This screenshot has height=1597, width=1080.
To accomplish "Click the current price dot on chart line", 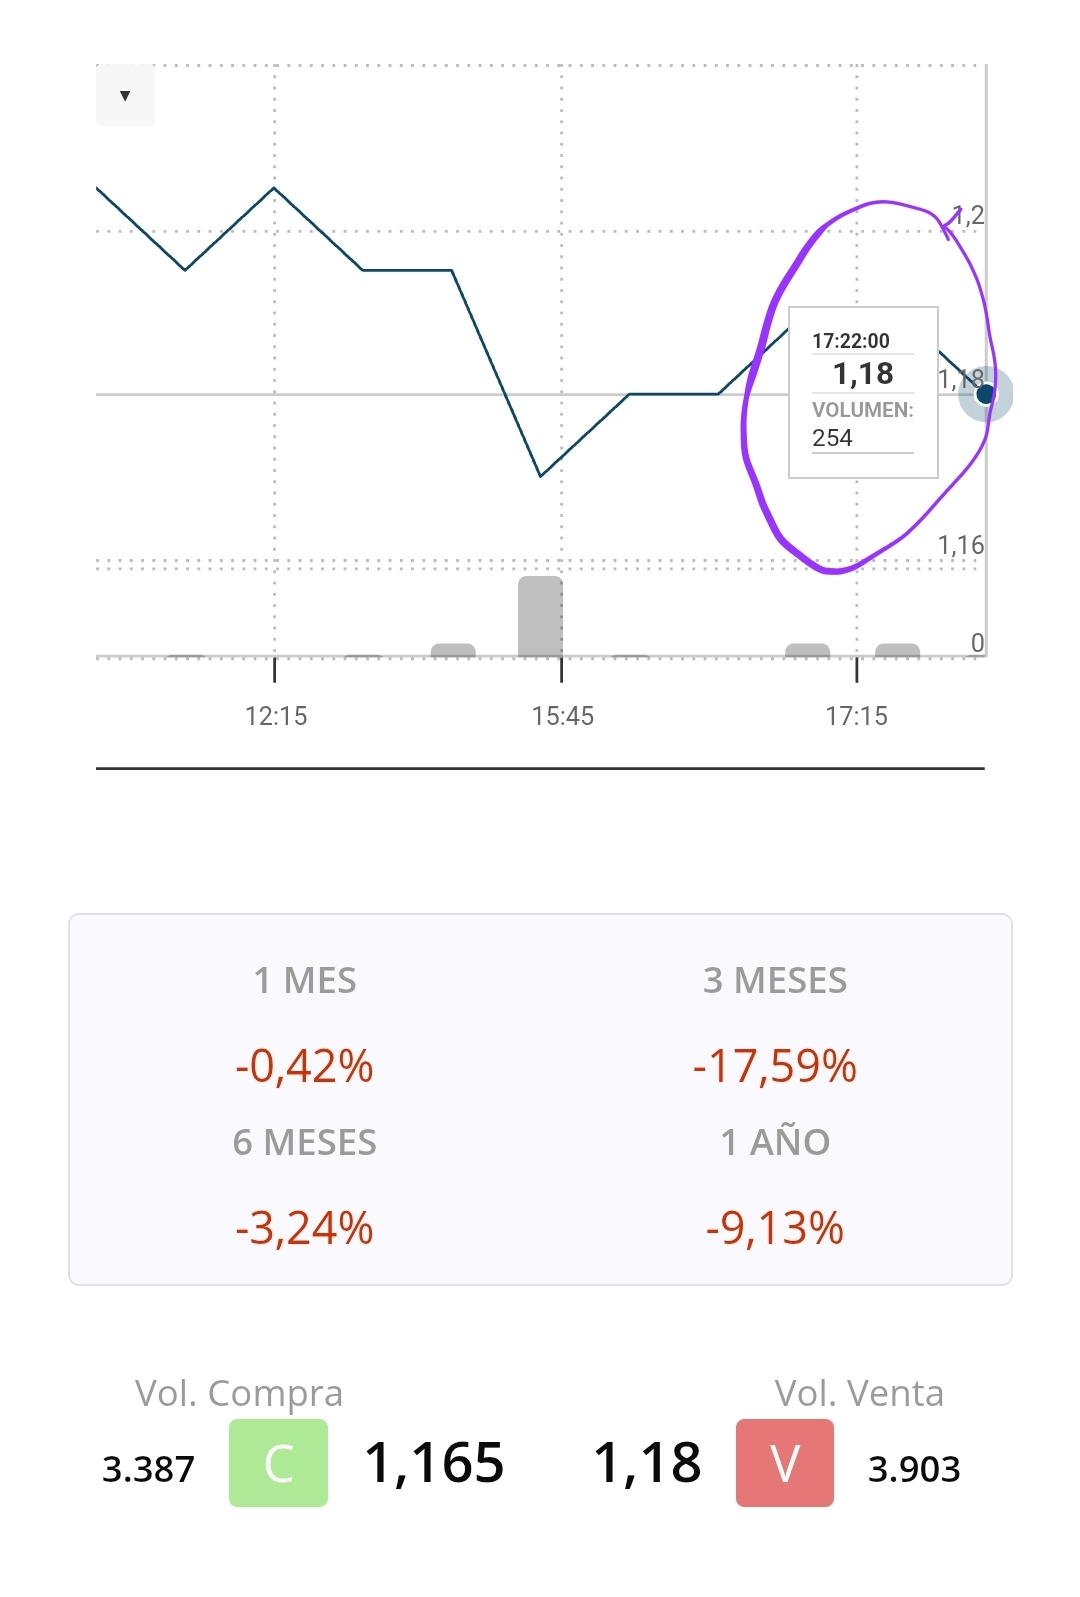I will point(985,394).
